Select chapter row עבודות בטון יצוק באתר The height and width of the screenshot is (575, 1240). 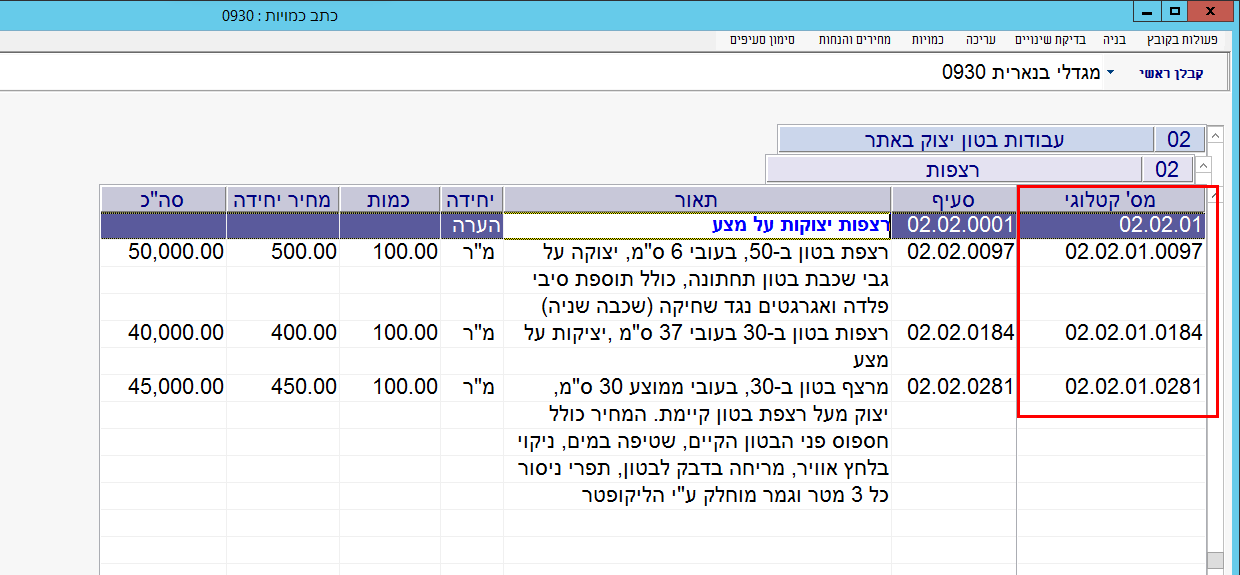coord(966,139)
